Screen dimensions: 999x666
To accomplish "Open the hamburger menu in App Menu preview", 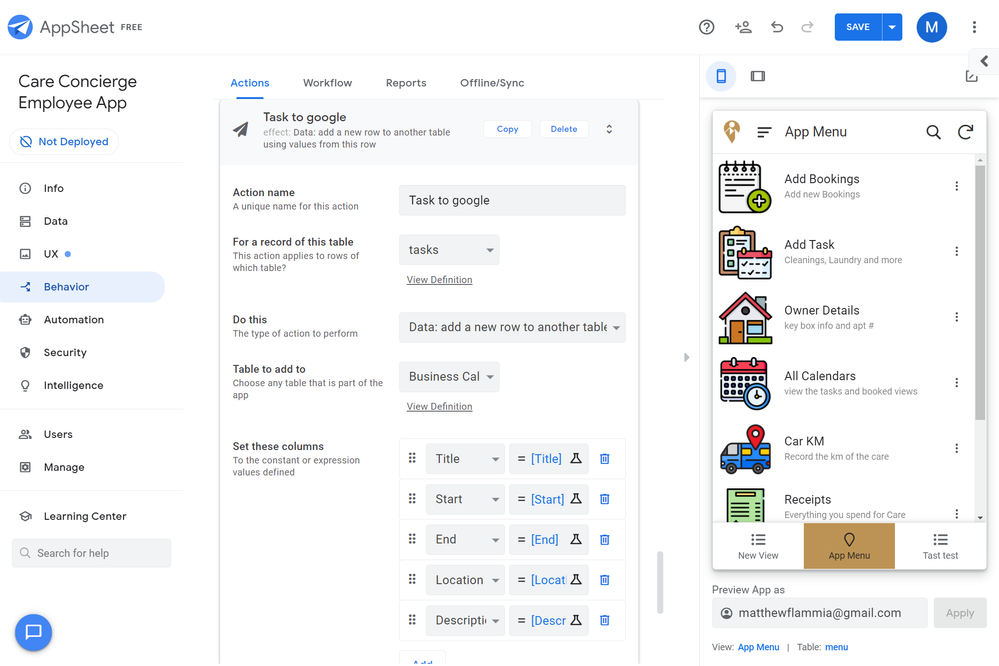I will click(x=764, y=132).
